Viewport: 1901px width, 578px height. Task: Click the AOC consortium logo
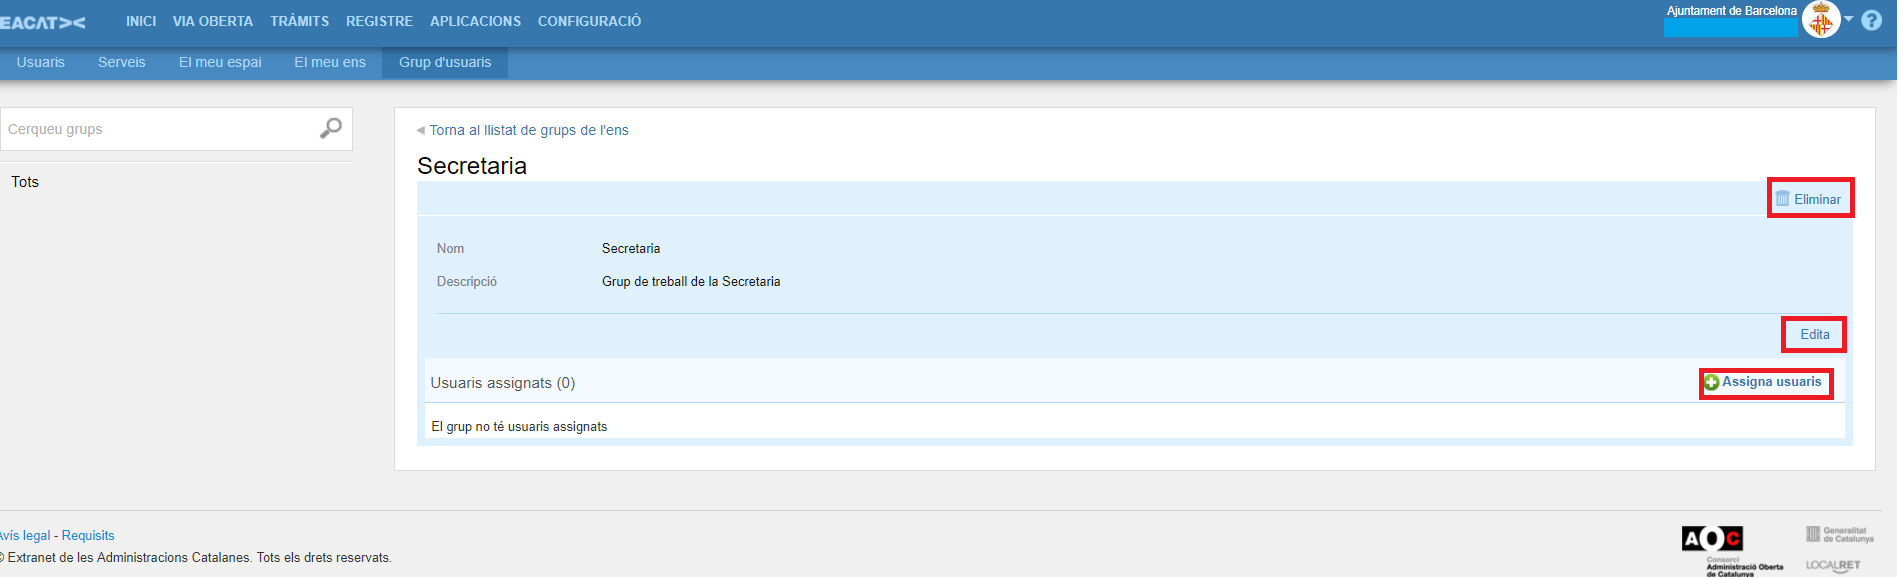click(x=1712, y=539)
